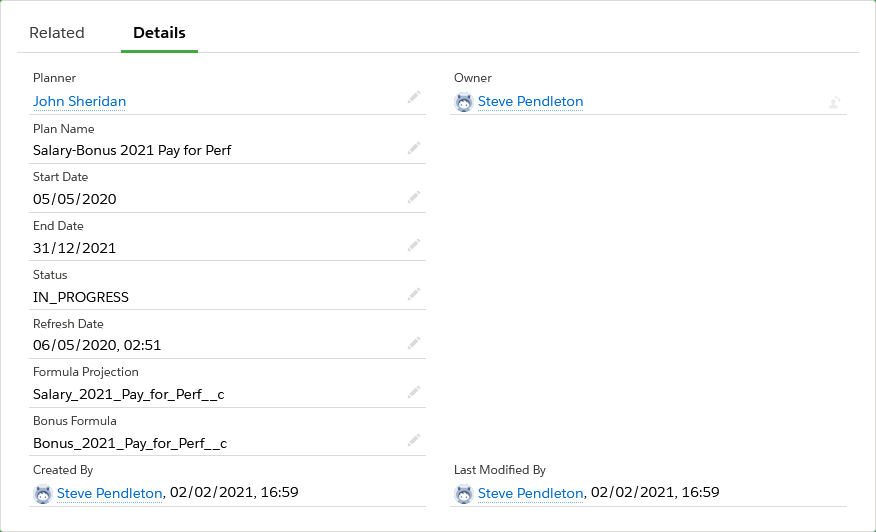Edit the Bonus Formula pencil icon
This screenshot has width=876, height=532.
point(414,441)
